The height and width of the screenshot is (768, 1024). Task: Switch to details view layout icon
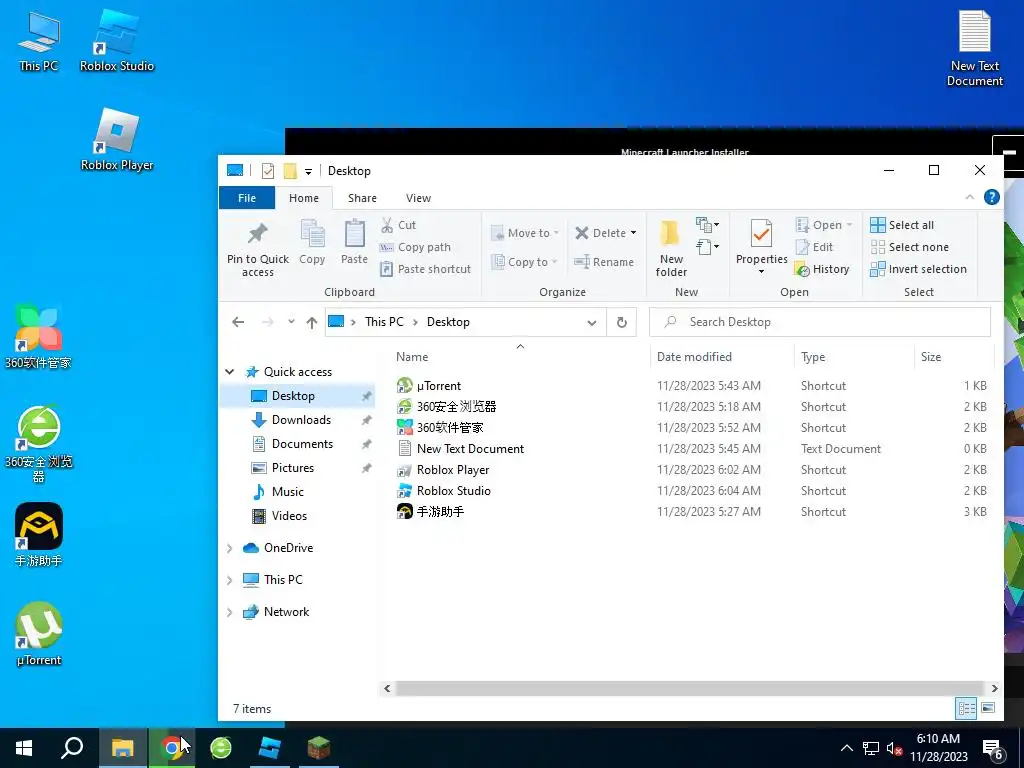(966, 708)
